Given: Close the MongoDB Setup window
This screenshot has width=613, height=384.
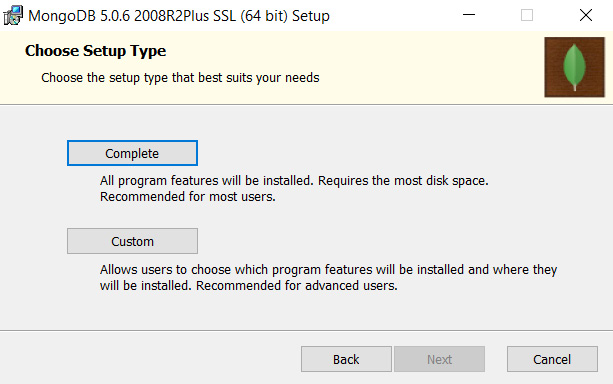Looking at the screenshot, I should coord(586,15).
